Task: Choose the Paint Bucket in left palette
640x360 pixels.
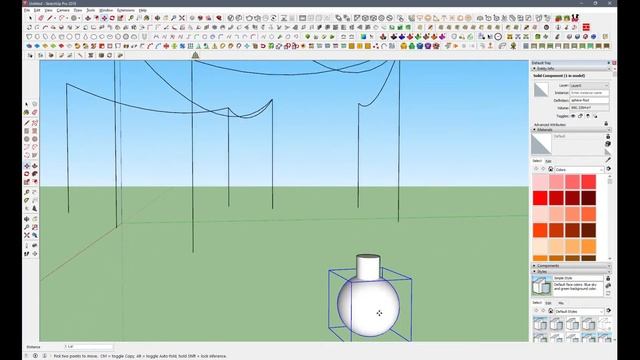Action: [27, 112]
